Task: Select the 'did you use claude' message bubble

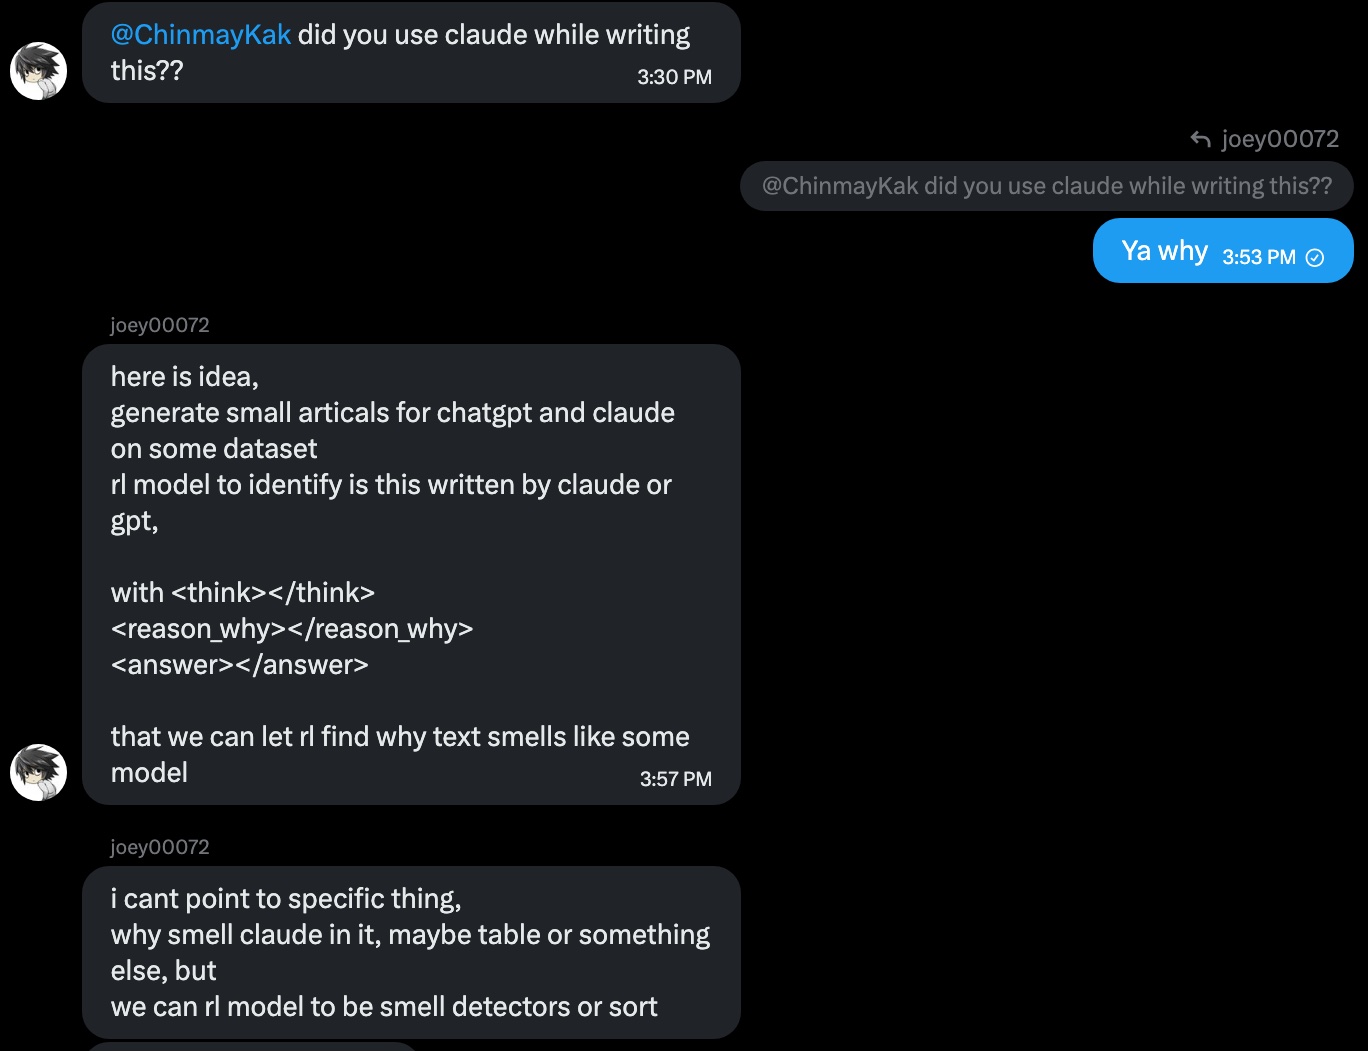Action: [411, 52]
